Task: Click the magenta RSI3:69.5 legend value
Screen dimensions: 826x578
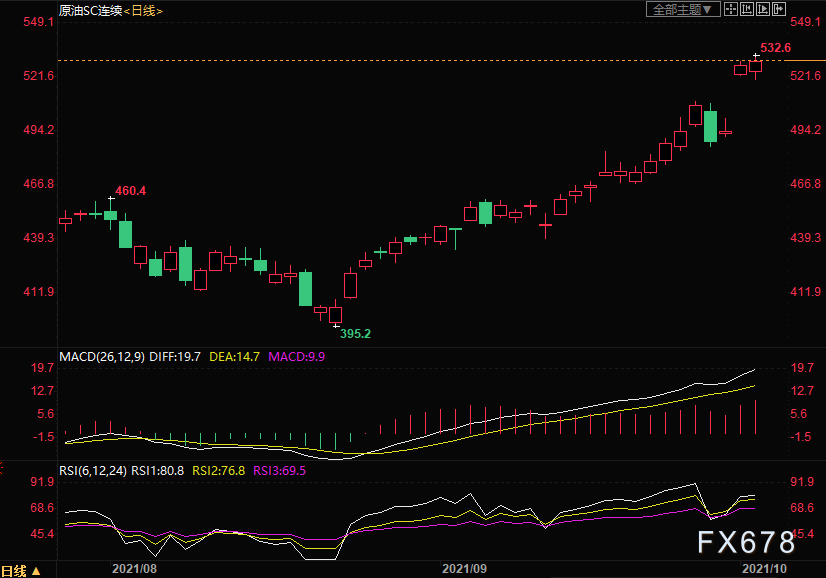Action: click(x=279, y=470)
